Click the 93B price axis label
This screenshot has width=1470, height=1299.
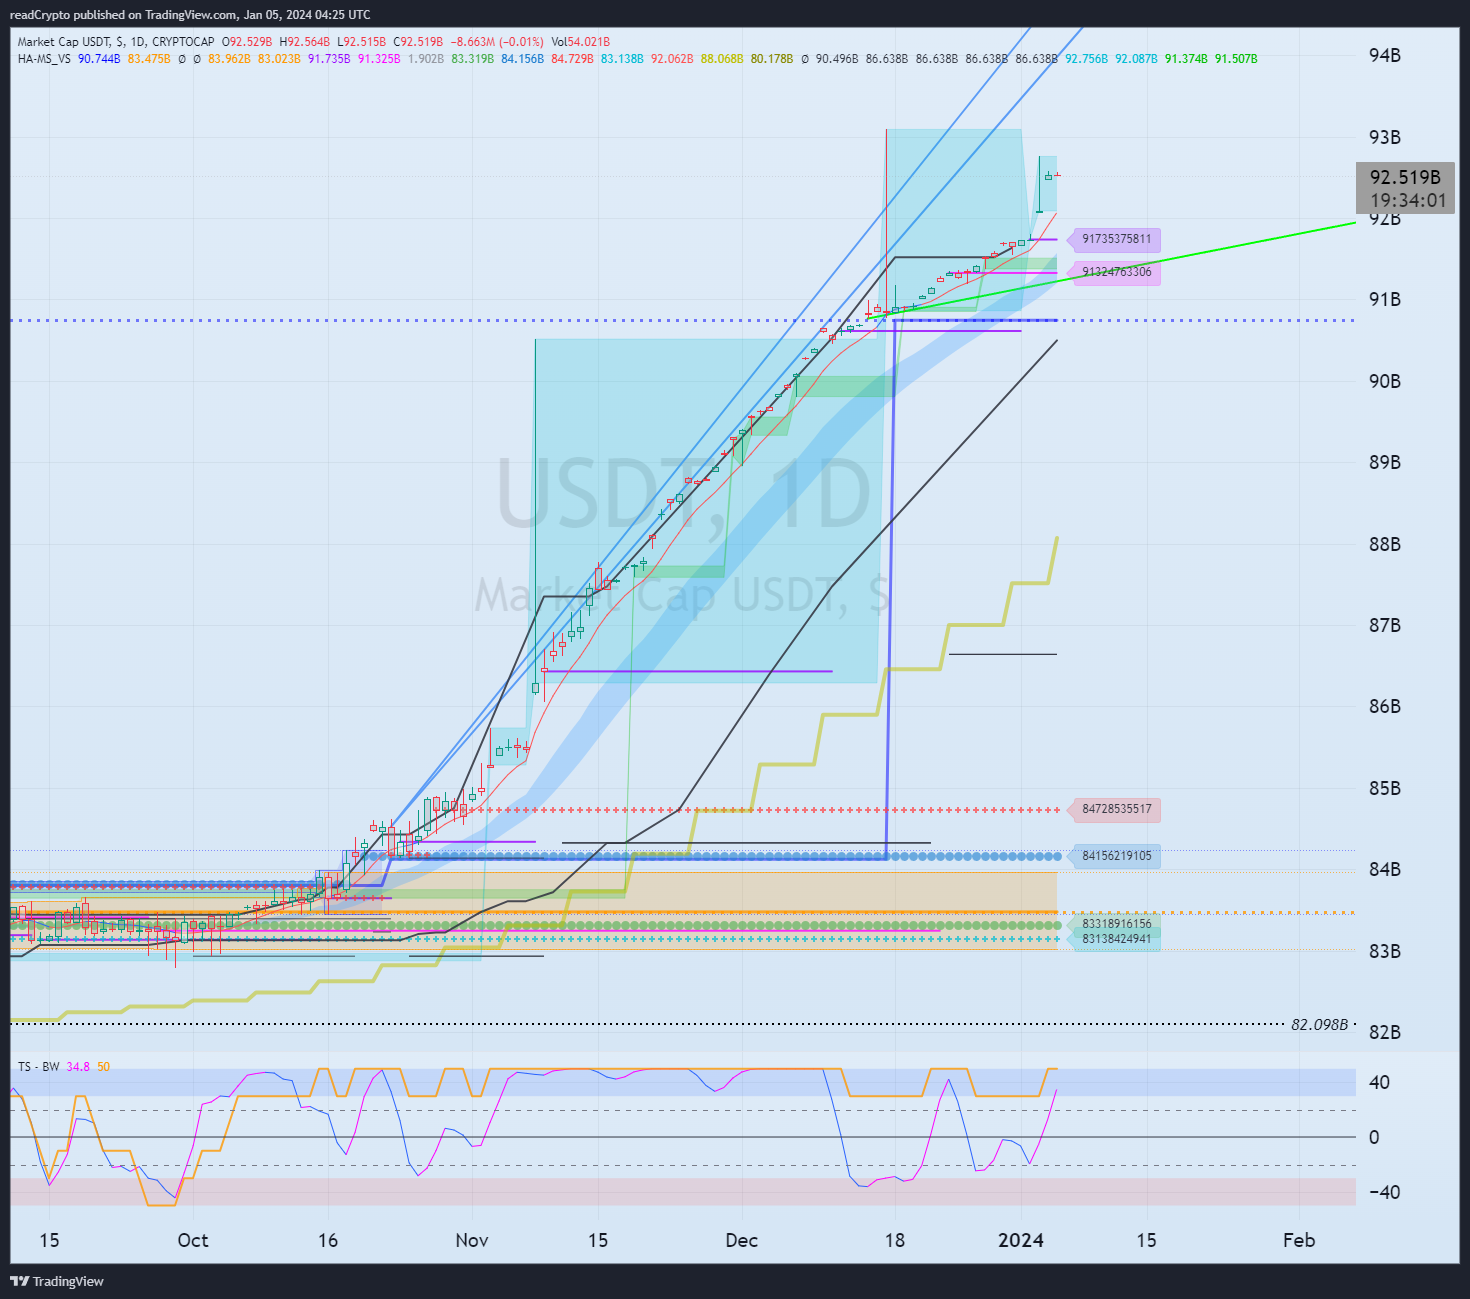[1385, 137]
